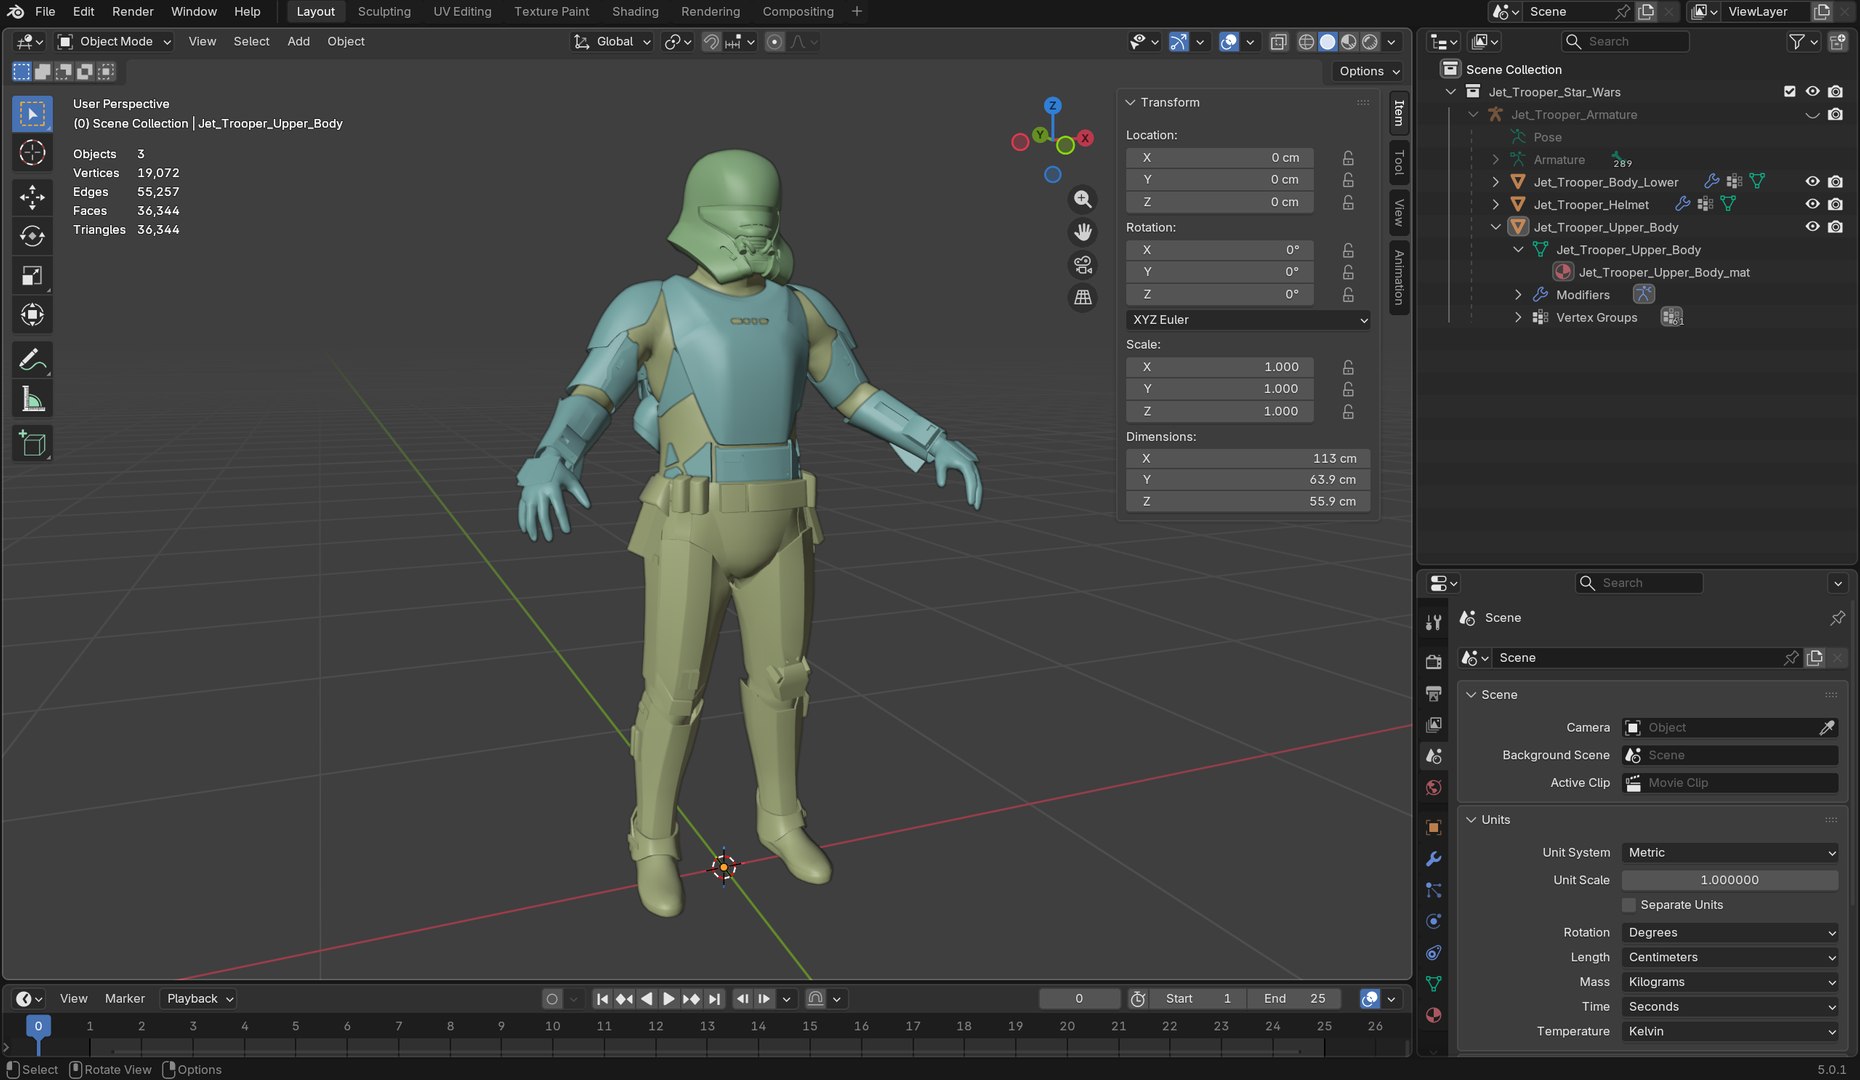Enable the Separate Units checkbox
1860x1080 pixels.
click(1629, 905)
